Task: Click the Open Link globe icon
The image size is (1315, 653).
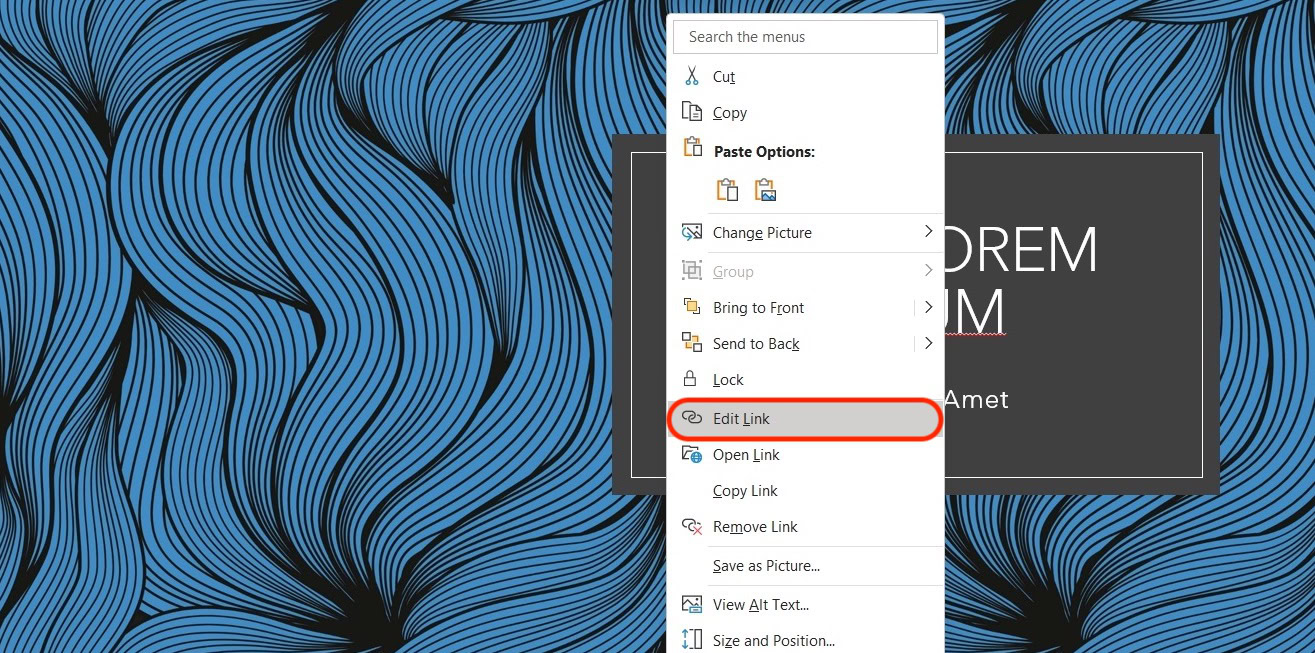Action: [x=691, y=455]
